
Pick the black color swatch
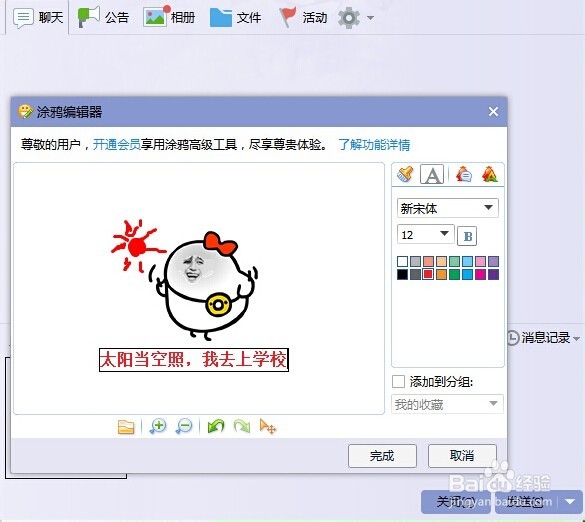click(402, 274)
